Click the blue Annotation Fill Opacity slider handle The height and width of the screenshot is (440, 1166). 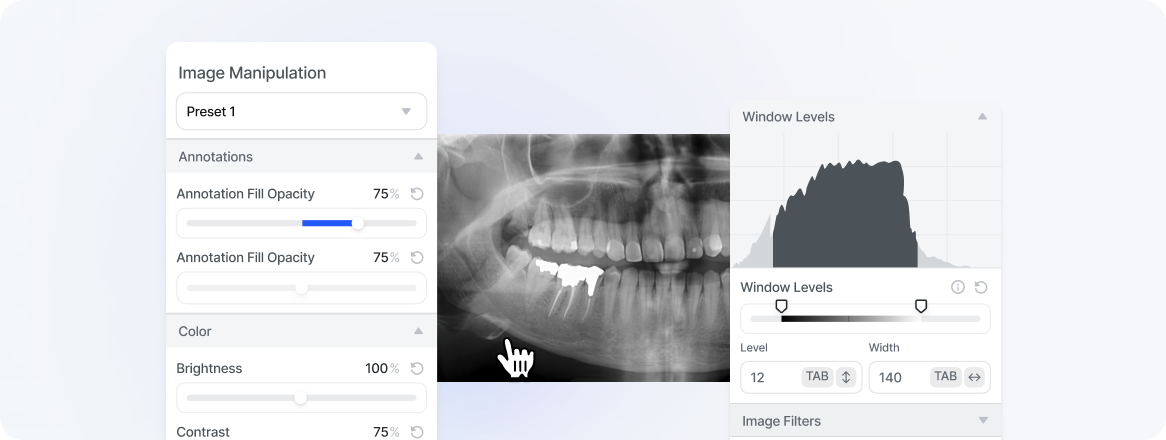click(x=358, y=223)
